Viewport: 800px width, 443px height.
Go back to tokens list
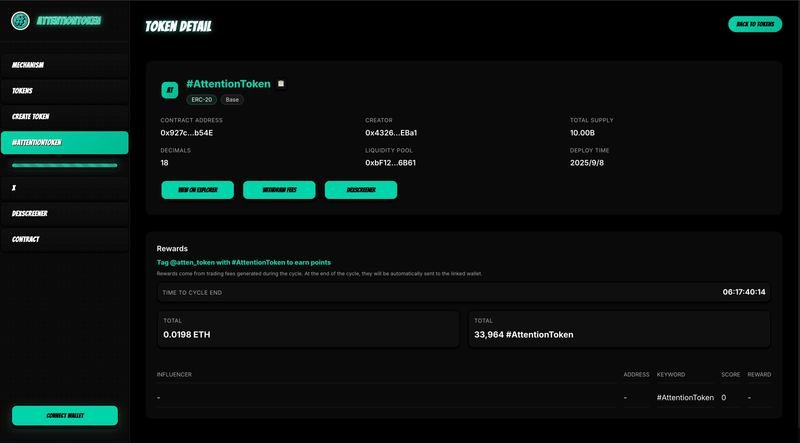[755, 24]
